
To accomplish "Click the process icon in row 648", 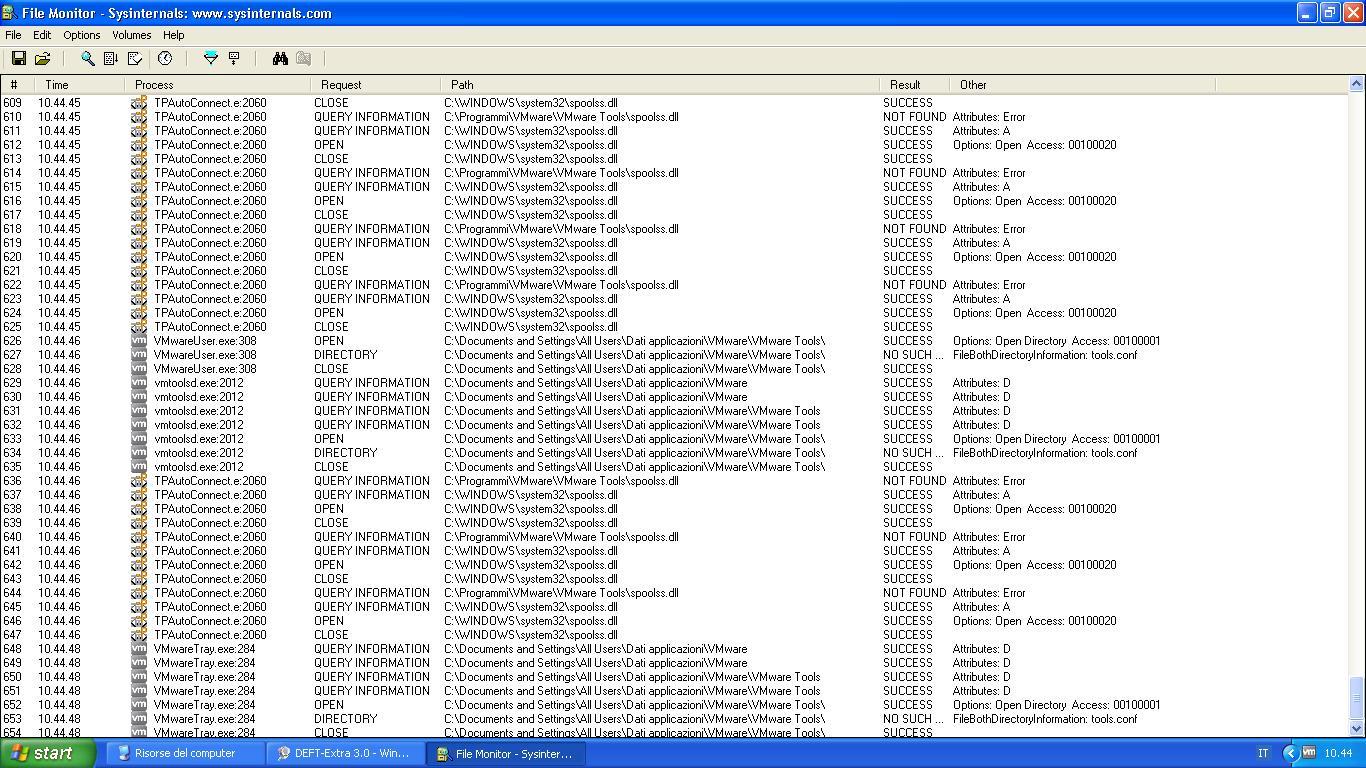I will tap(139, 649).
